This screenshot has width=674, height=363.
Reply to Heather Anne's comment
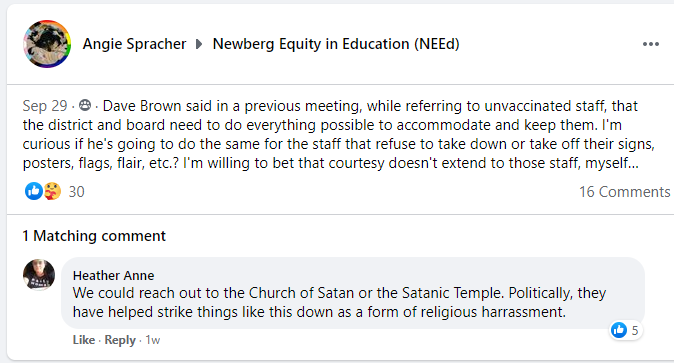(120, 340)
